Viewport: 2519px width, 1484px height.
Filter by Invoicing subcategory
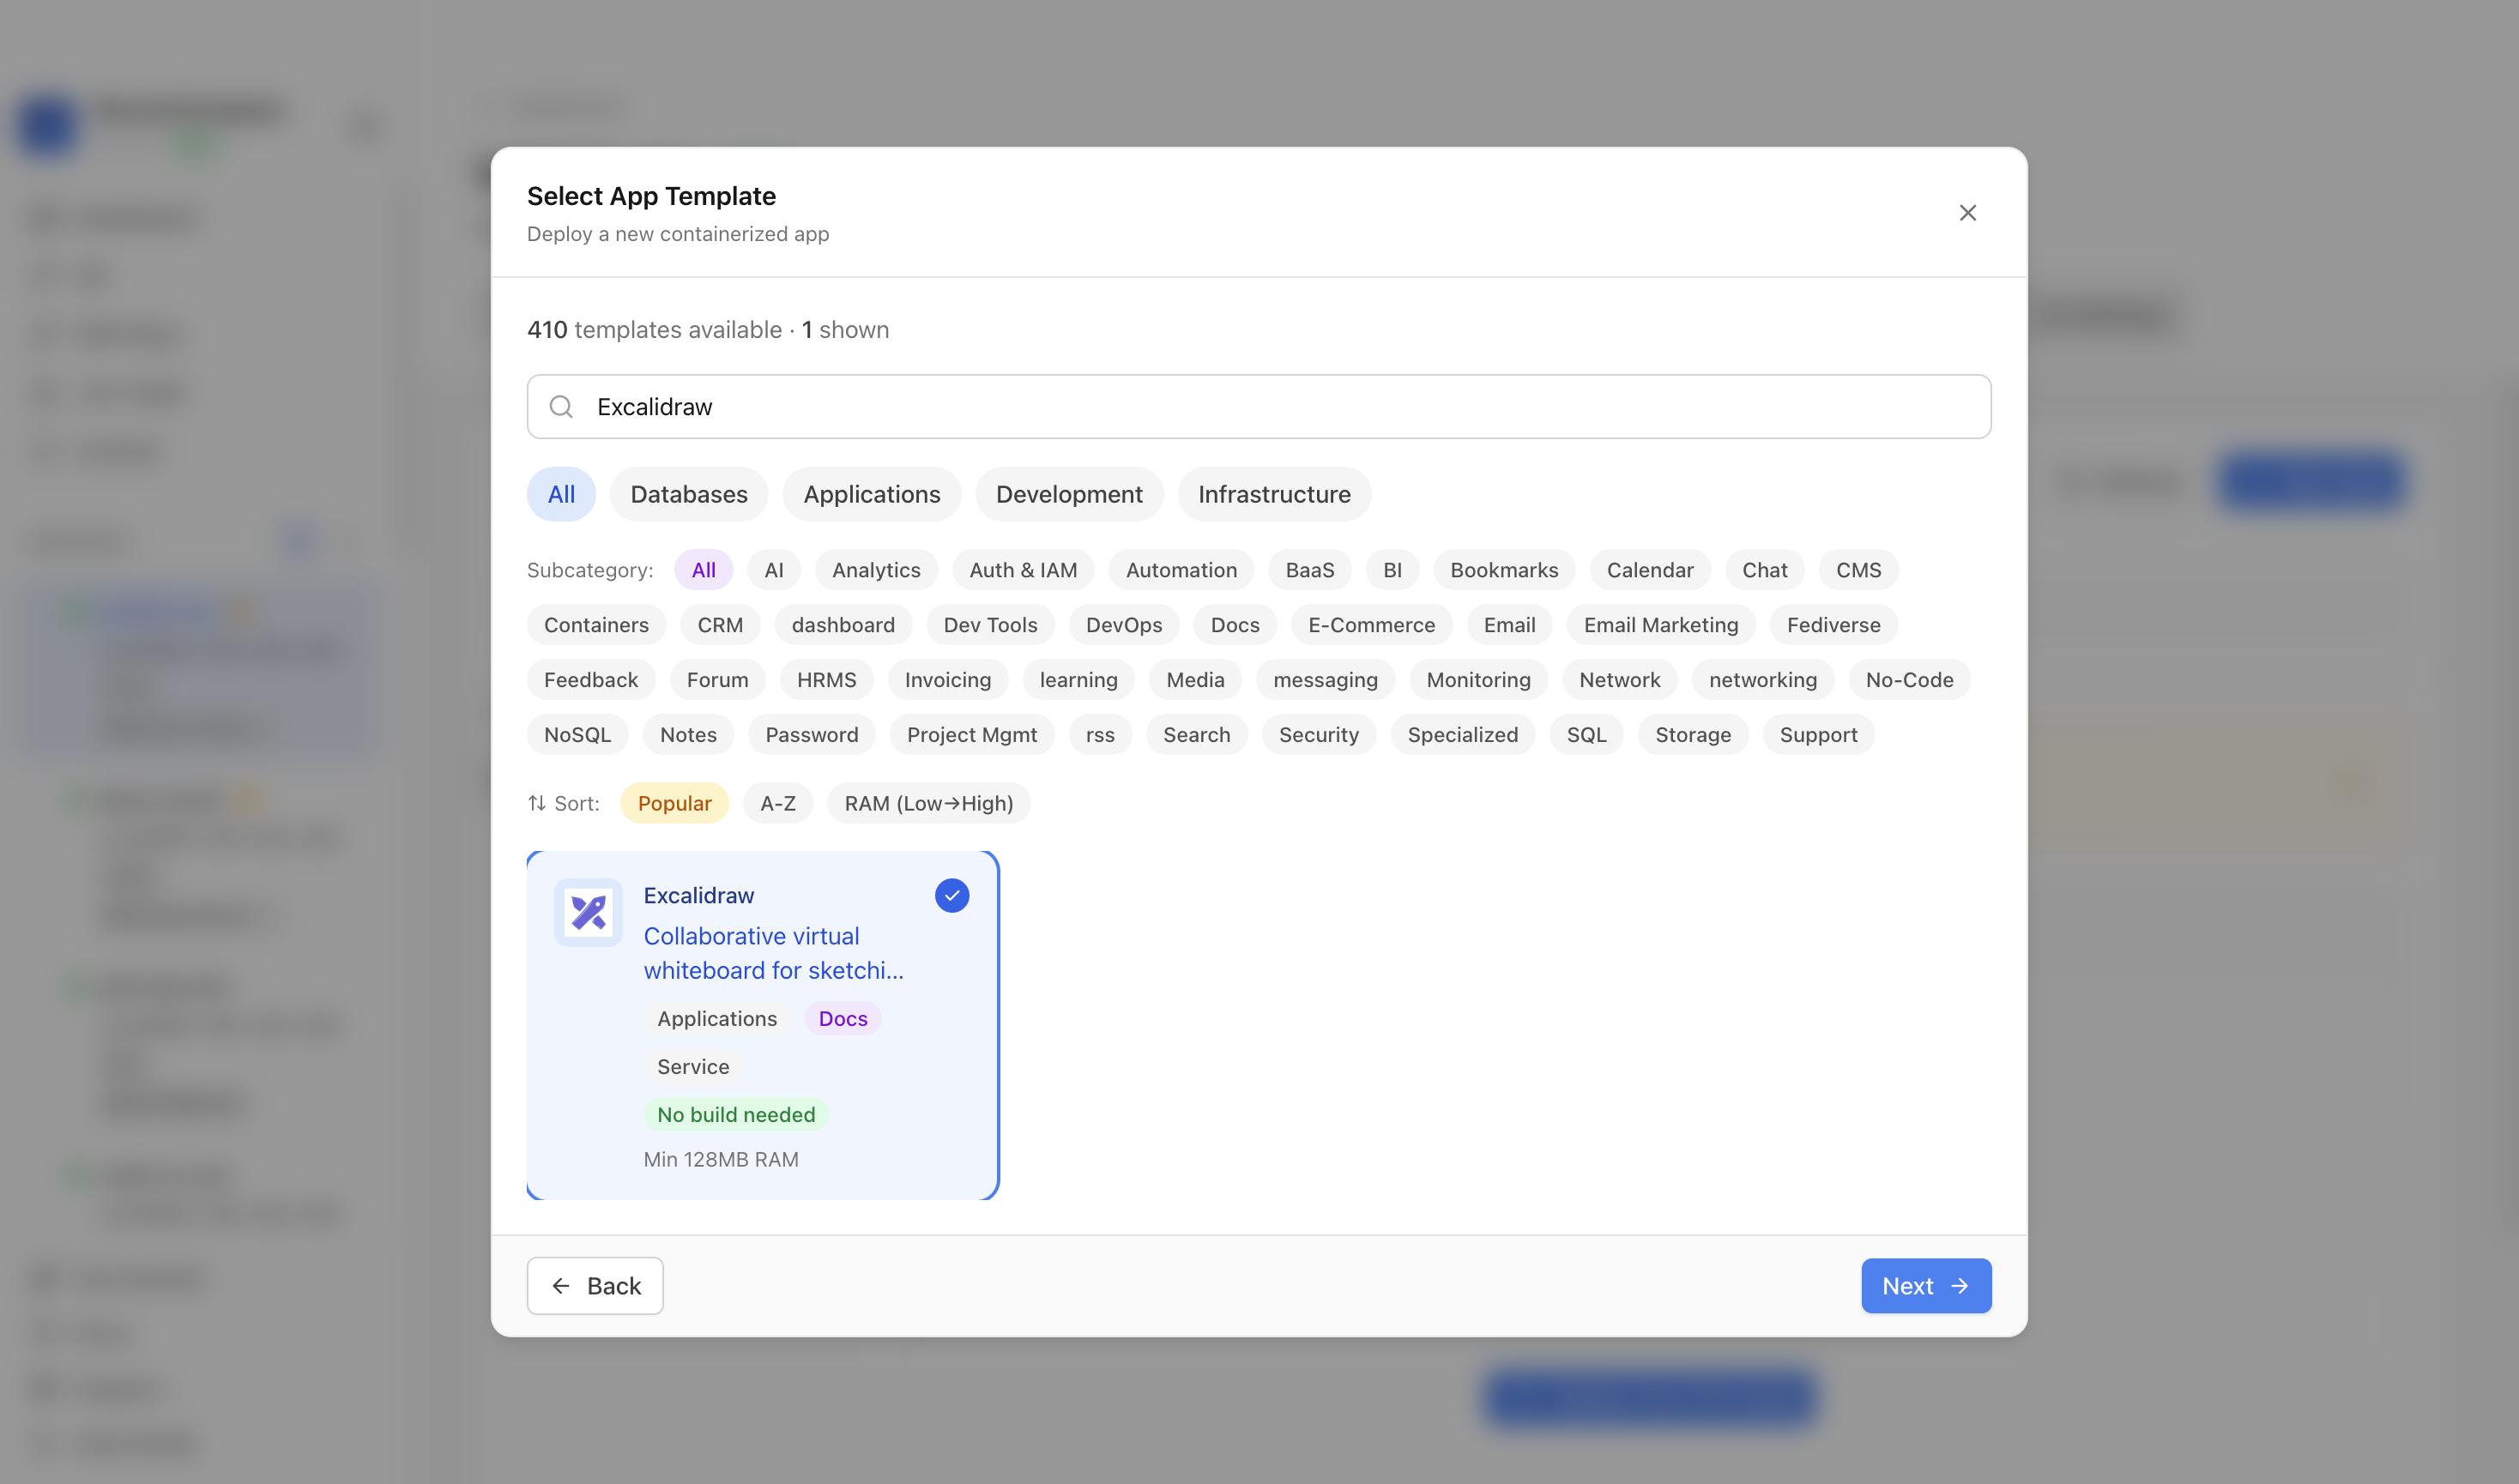[948, 680]
